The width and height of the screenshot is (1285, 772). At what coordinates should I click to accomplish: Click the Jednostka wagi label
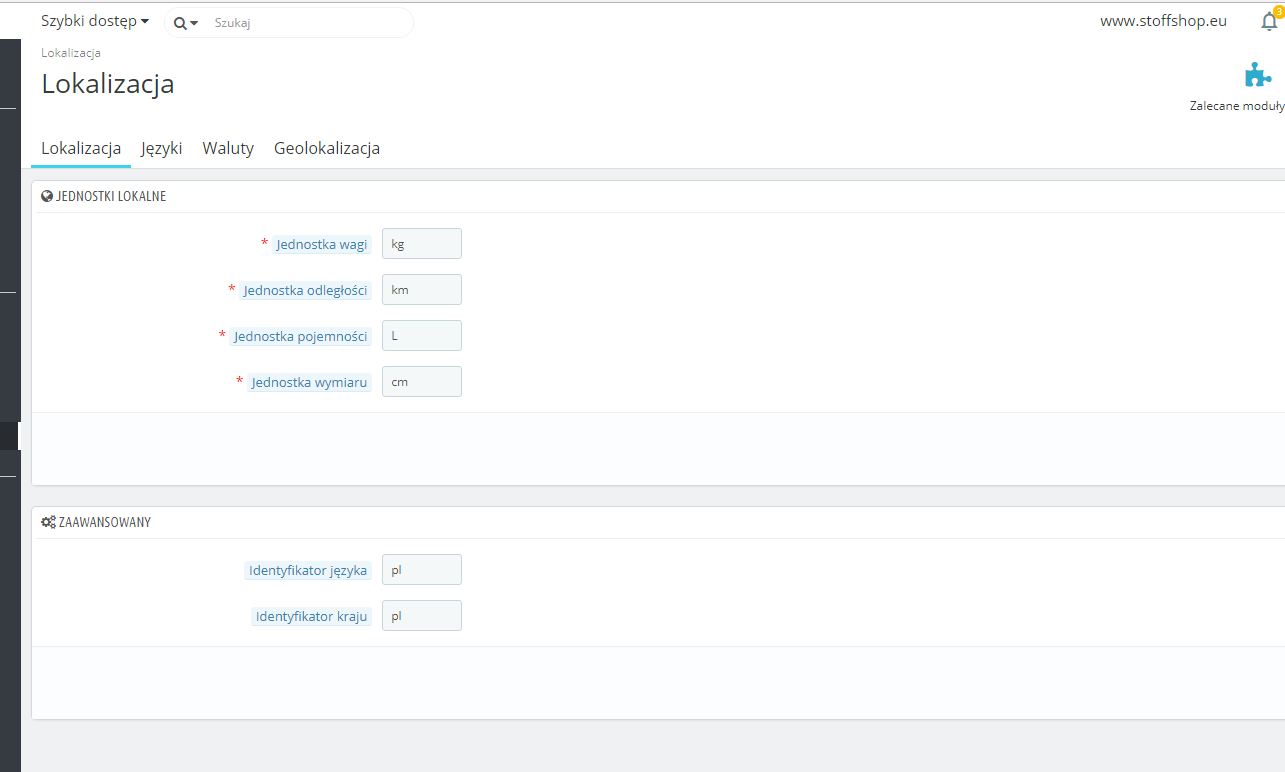click(x=322, y=244)
